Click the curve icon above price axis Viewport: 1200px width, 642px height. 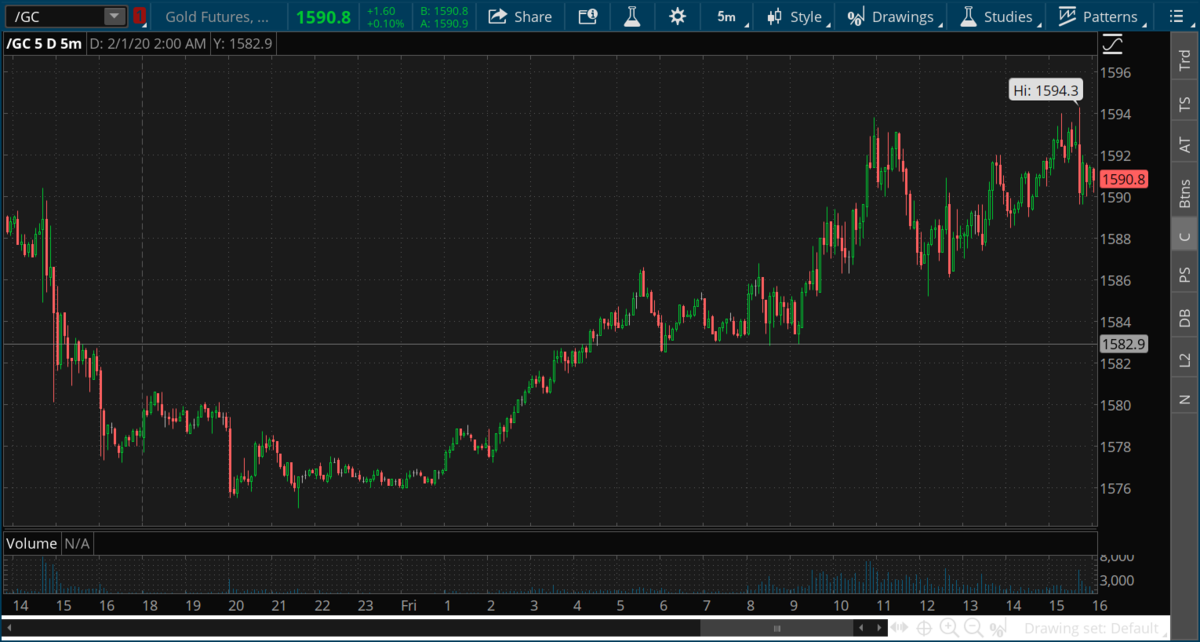pyautogui.click(x=1112, y=44)
